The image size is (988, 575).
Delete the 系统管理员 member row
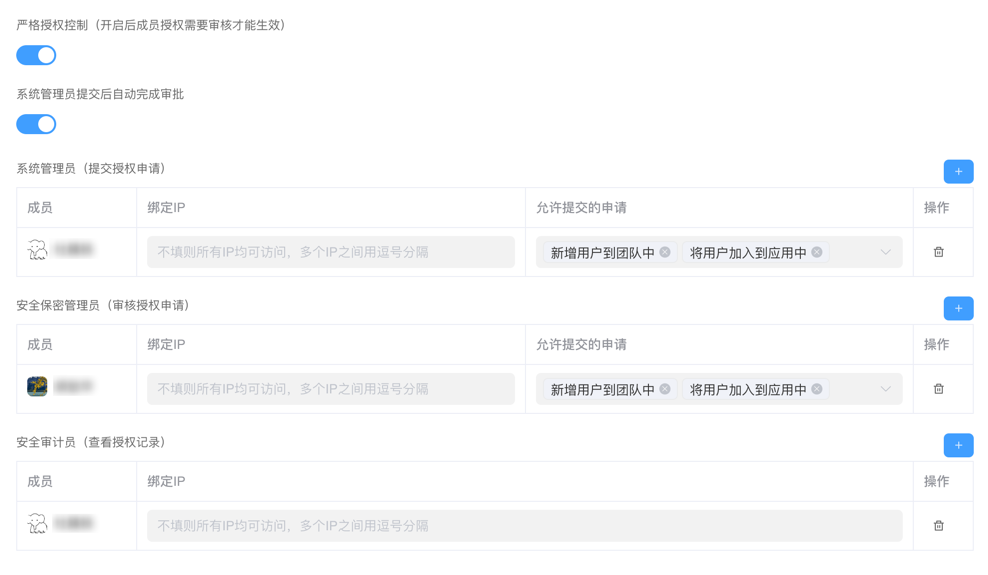[x=938, y=252]
